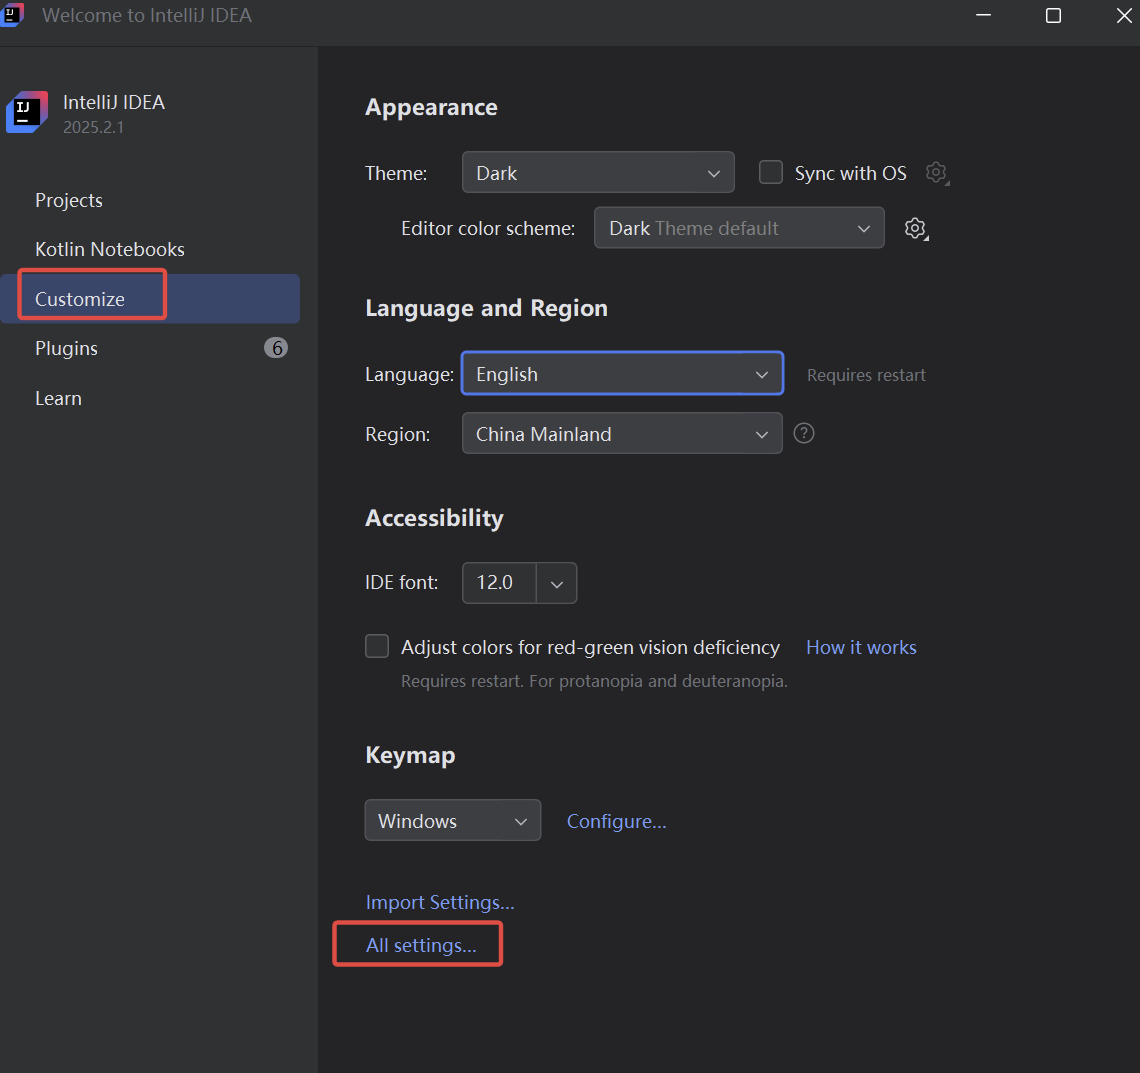
Task: Click the Language and Region heading
Action: point(486,308)
